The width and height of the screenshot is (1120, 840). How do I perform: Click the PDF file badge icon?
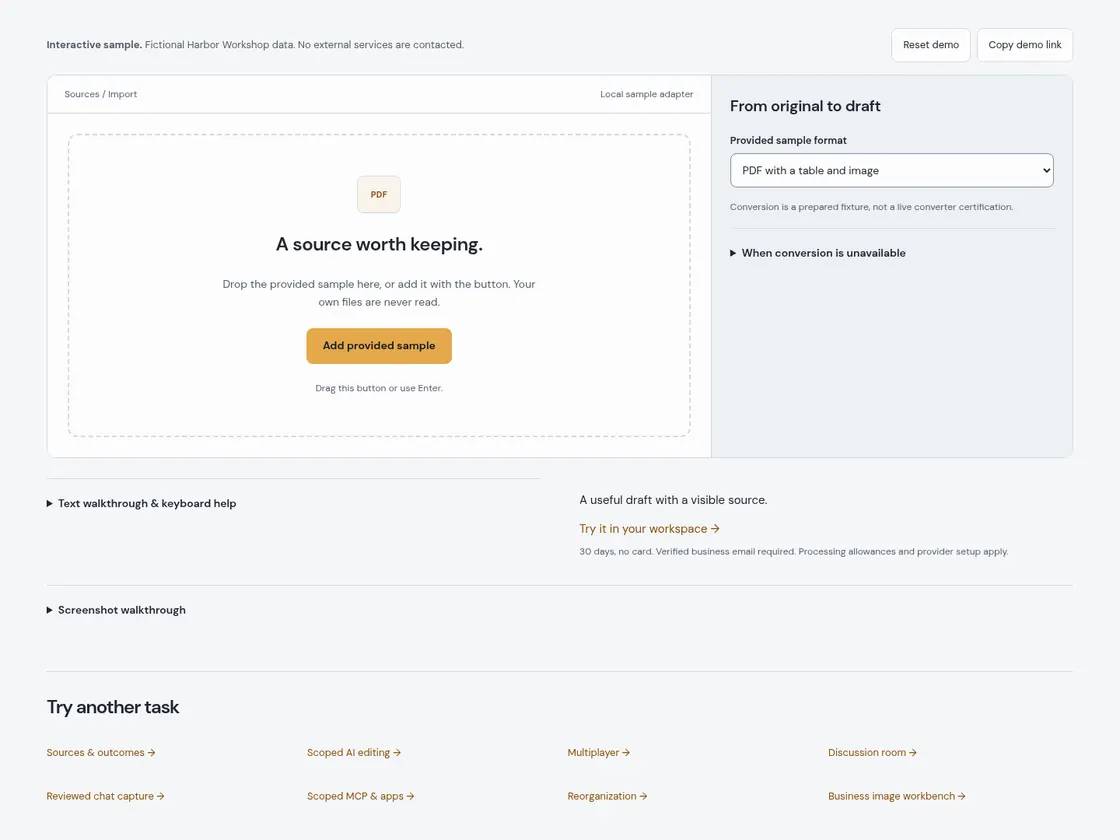379,194
